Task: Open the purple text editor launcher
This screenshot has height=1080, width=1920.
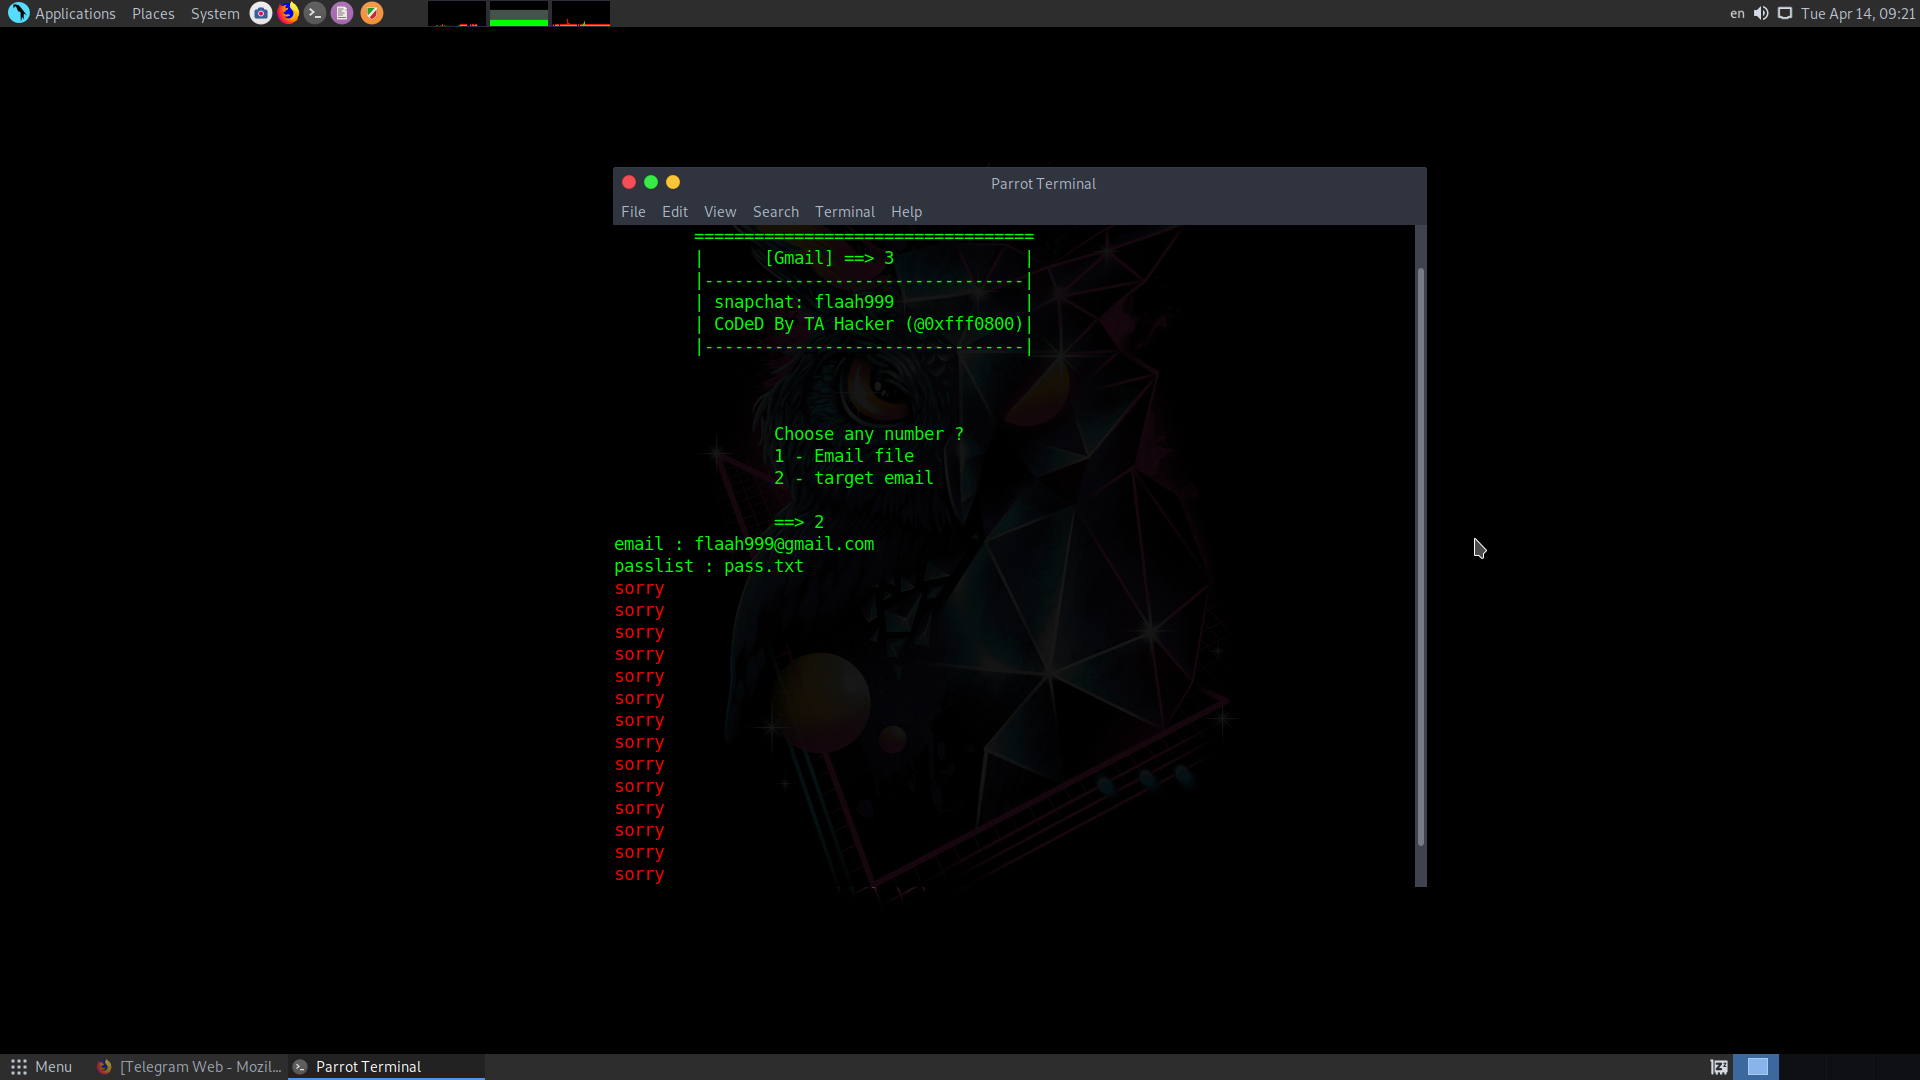Action: click(342, 13)
